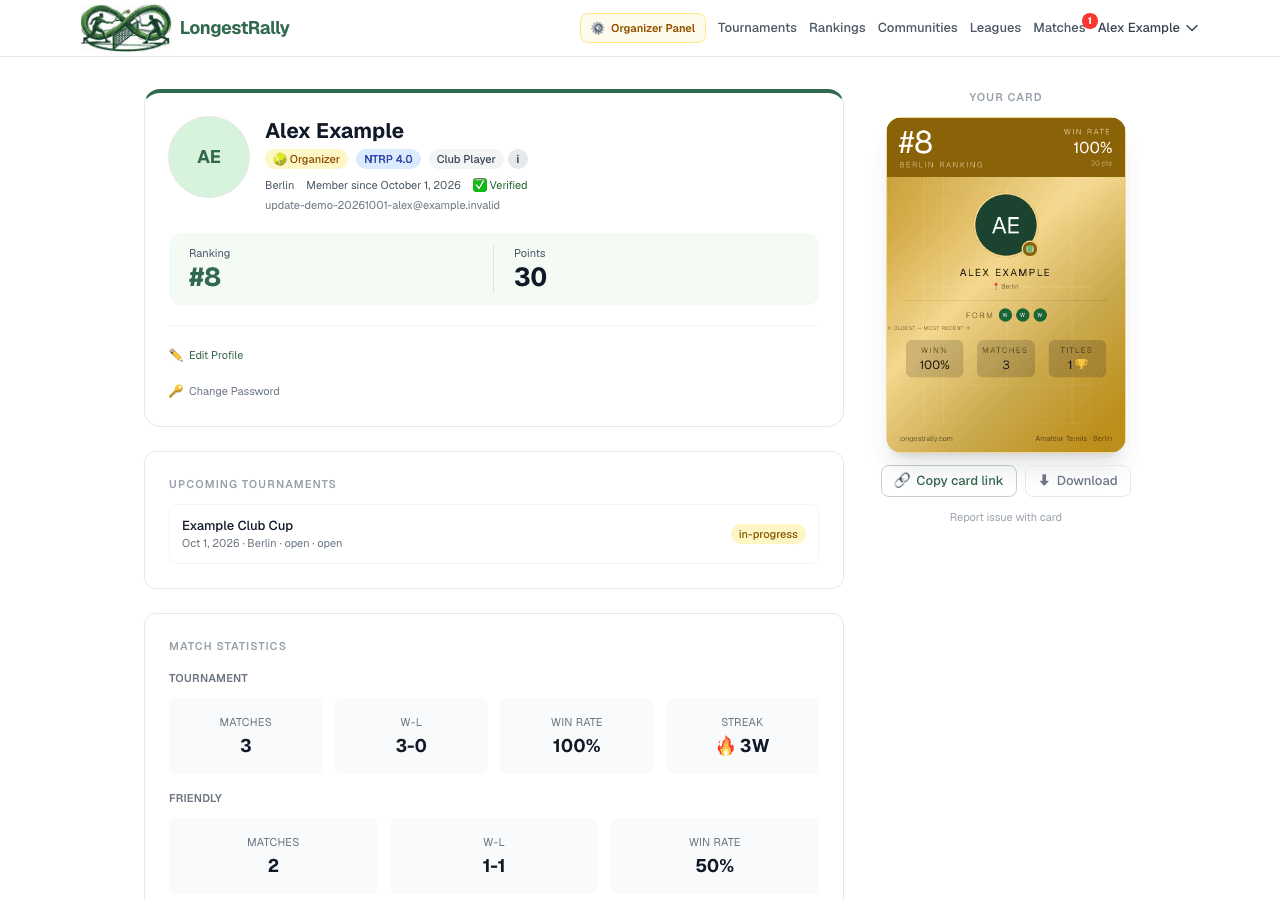The width and height of the screenshot is (1280, 900).
Task: Click the tournament W-L 3-0 tile
Action: tap(411, 736)
